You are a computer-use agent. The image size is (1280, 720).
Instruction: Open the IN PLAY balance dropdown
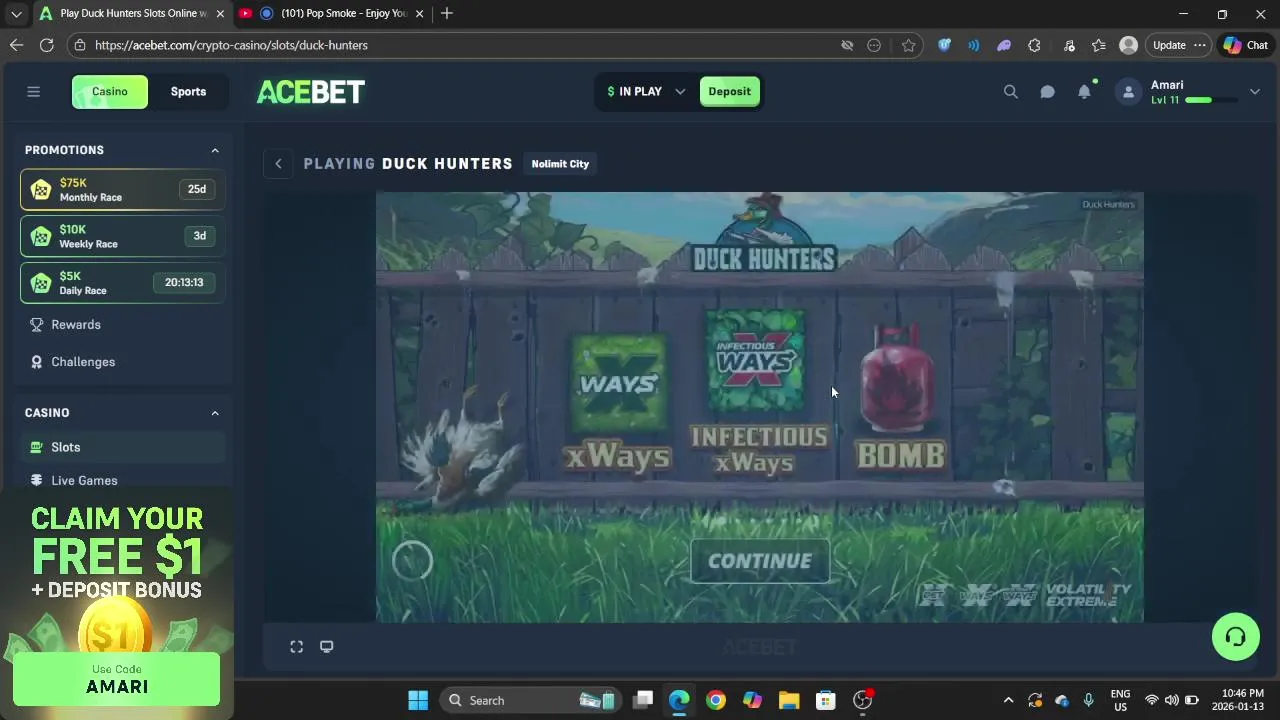click(646, 92)
